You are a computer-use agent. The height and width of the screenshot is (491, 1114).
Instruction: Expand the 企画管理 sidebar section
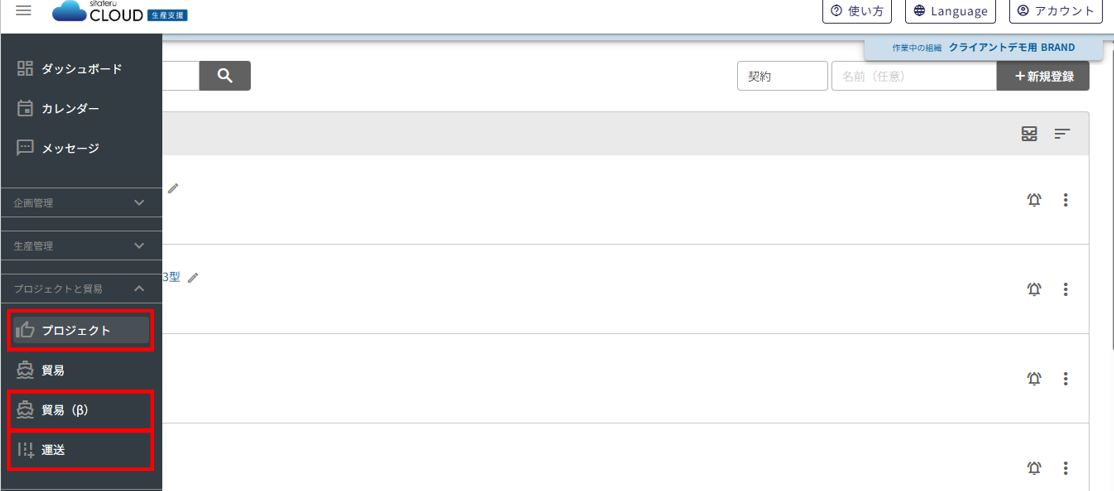click(x=81, y=203)
